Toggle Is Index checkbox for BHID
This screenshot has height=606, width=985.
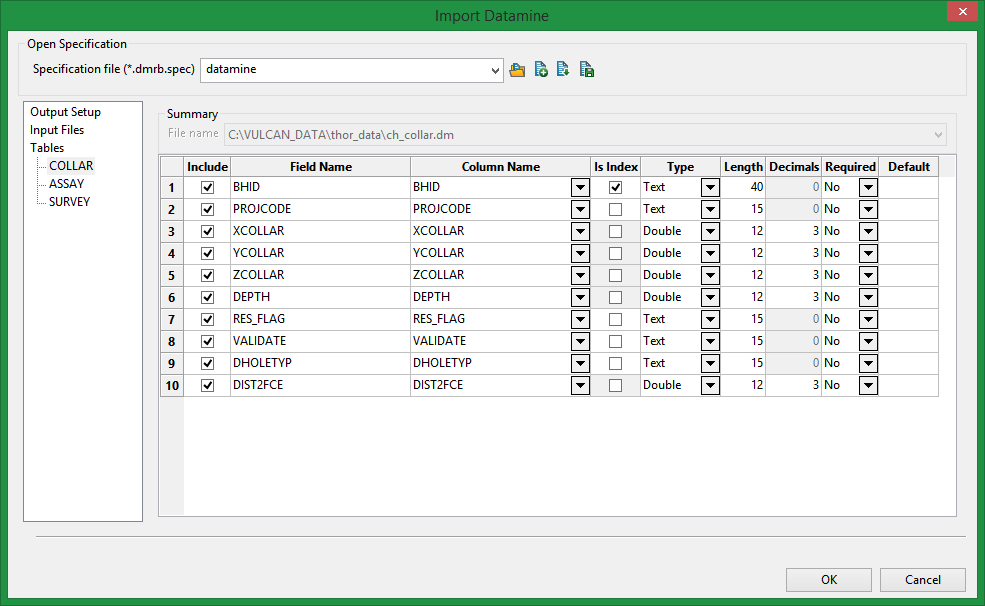pyautogui.click(x=615, y=187)
